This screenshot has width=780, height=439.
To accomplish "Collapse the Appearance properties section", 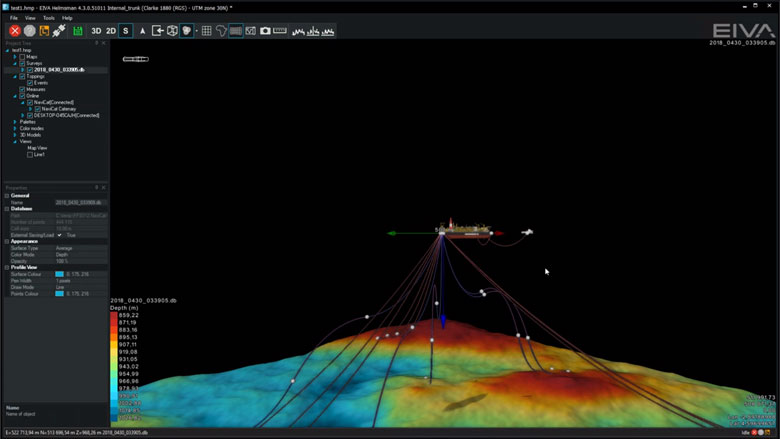I will [x=7, y=241].
